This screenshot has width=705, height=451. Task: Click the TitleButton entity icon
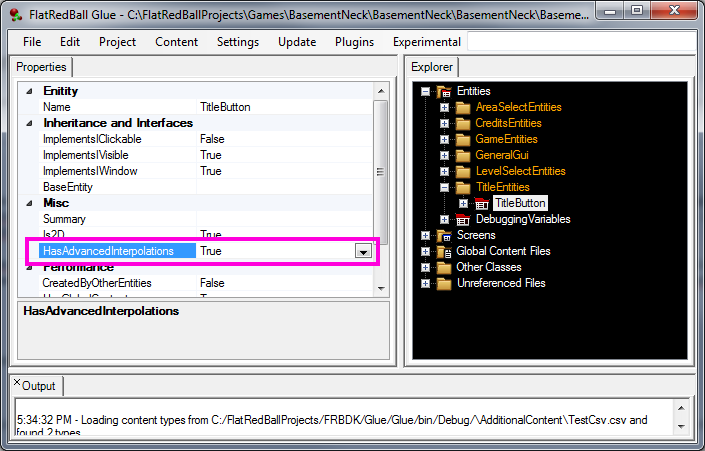(x=482, y=204)
